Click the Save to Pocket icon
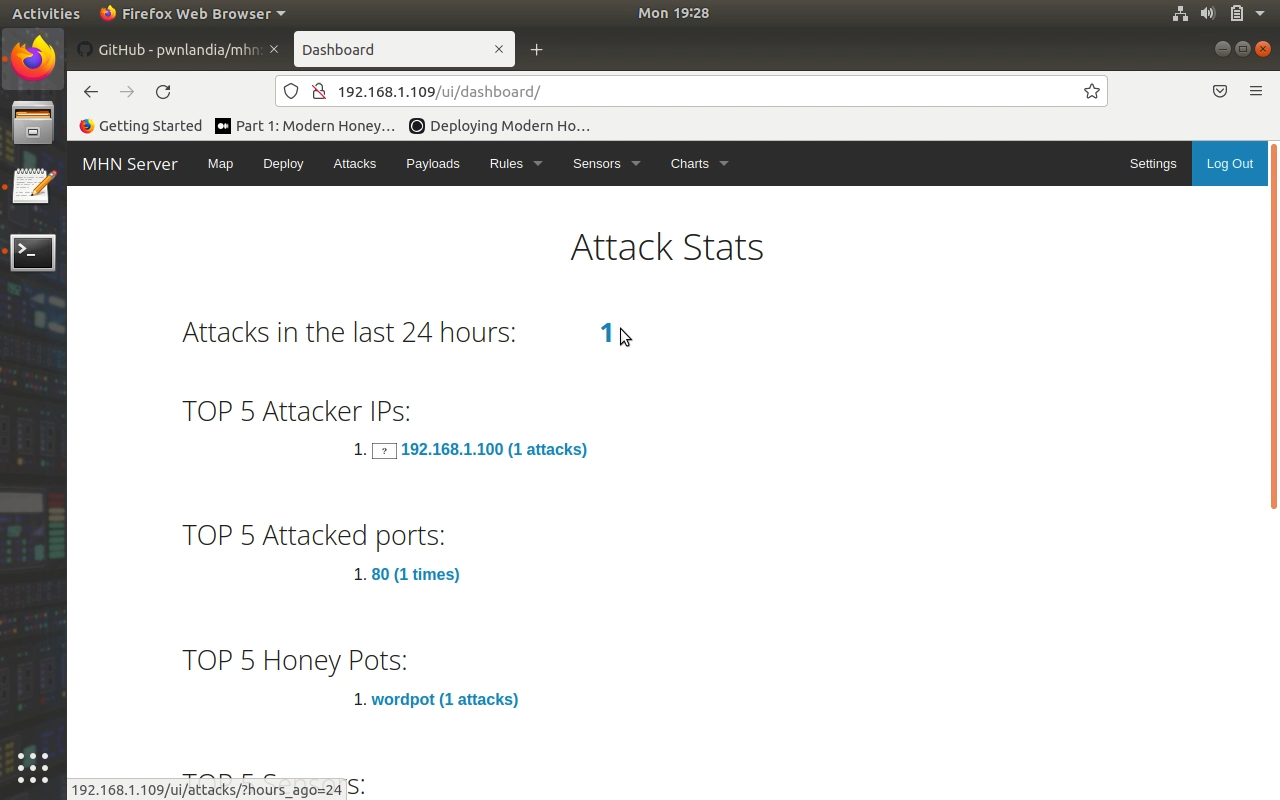This screenshot has height=800, width=1280. tap(1220, 92)
